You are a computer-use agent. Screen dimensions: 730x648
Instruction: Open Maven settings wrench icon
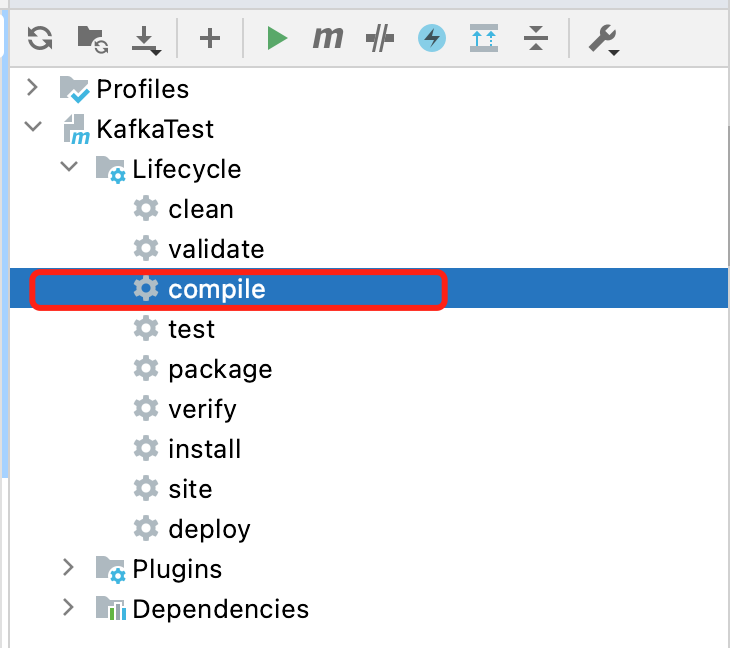604,40
